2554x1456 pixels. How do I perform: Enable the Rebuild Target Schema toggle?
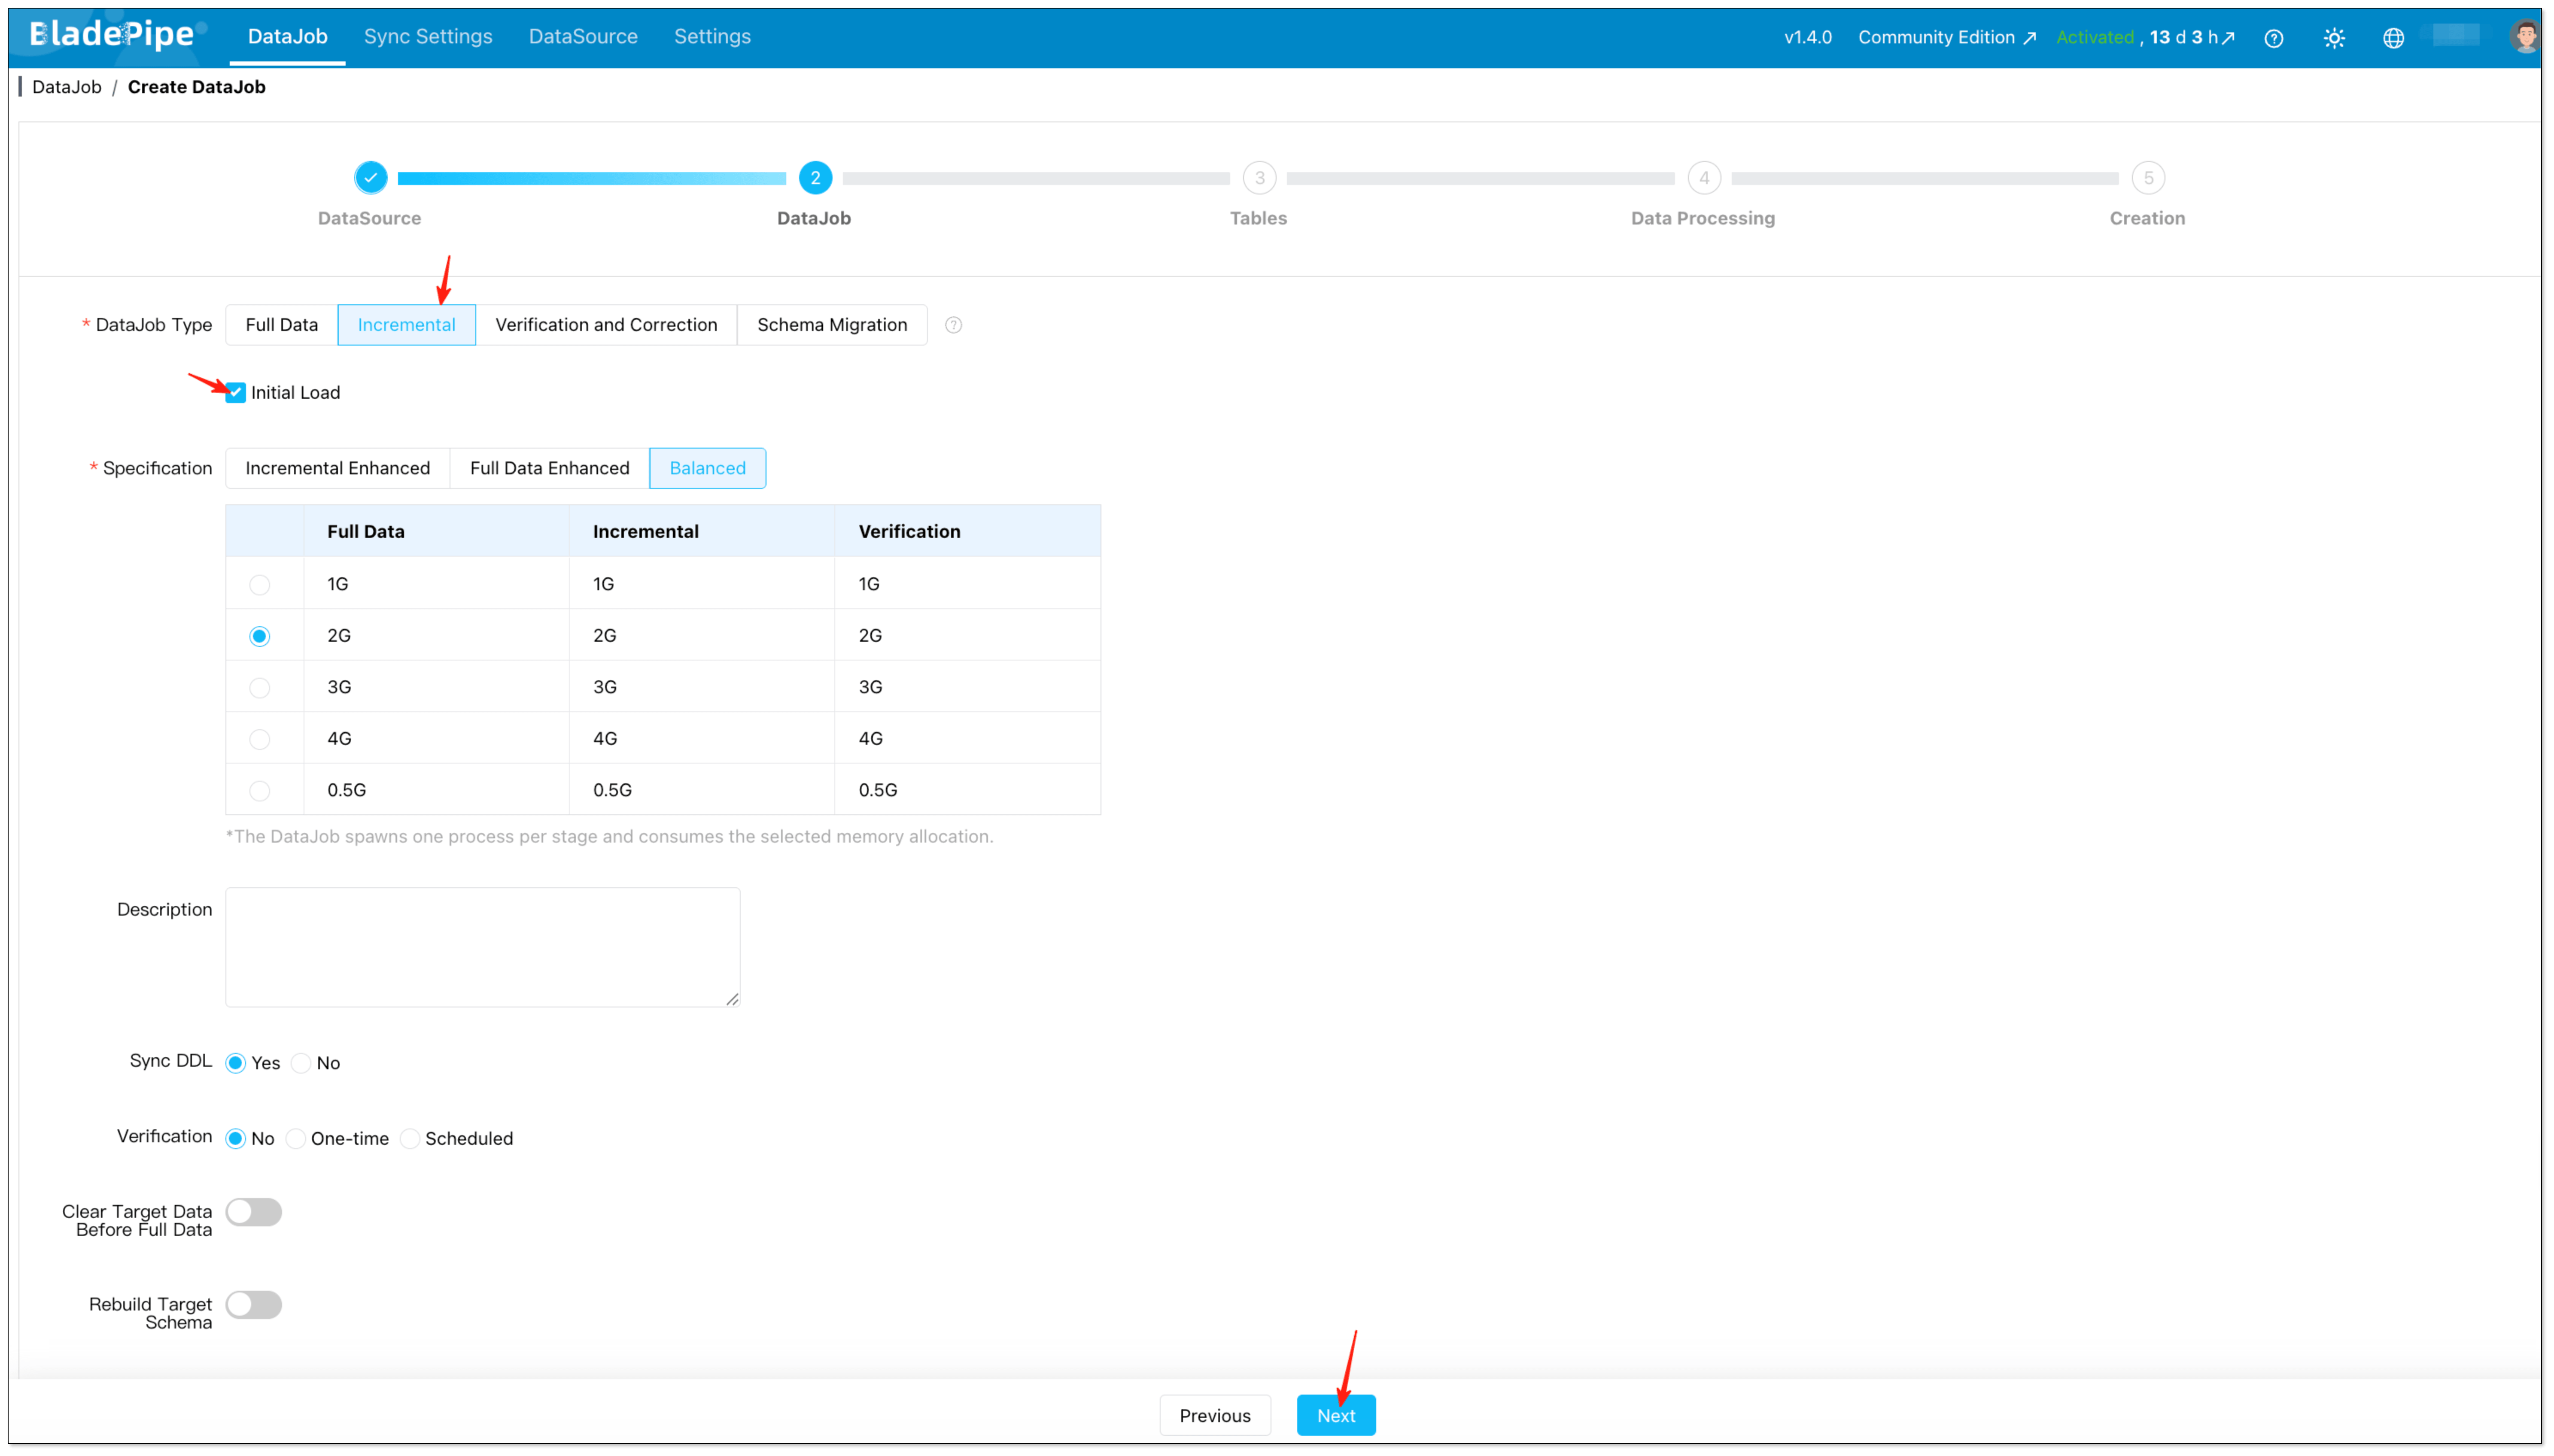click(x=254, y=1304)
